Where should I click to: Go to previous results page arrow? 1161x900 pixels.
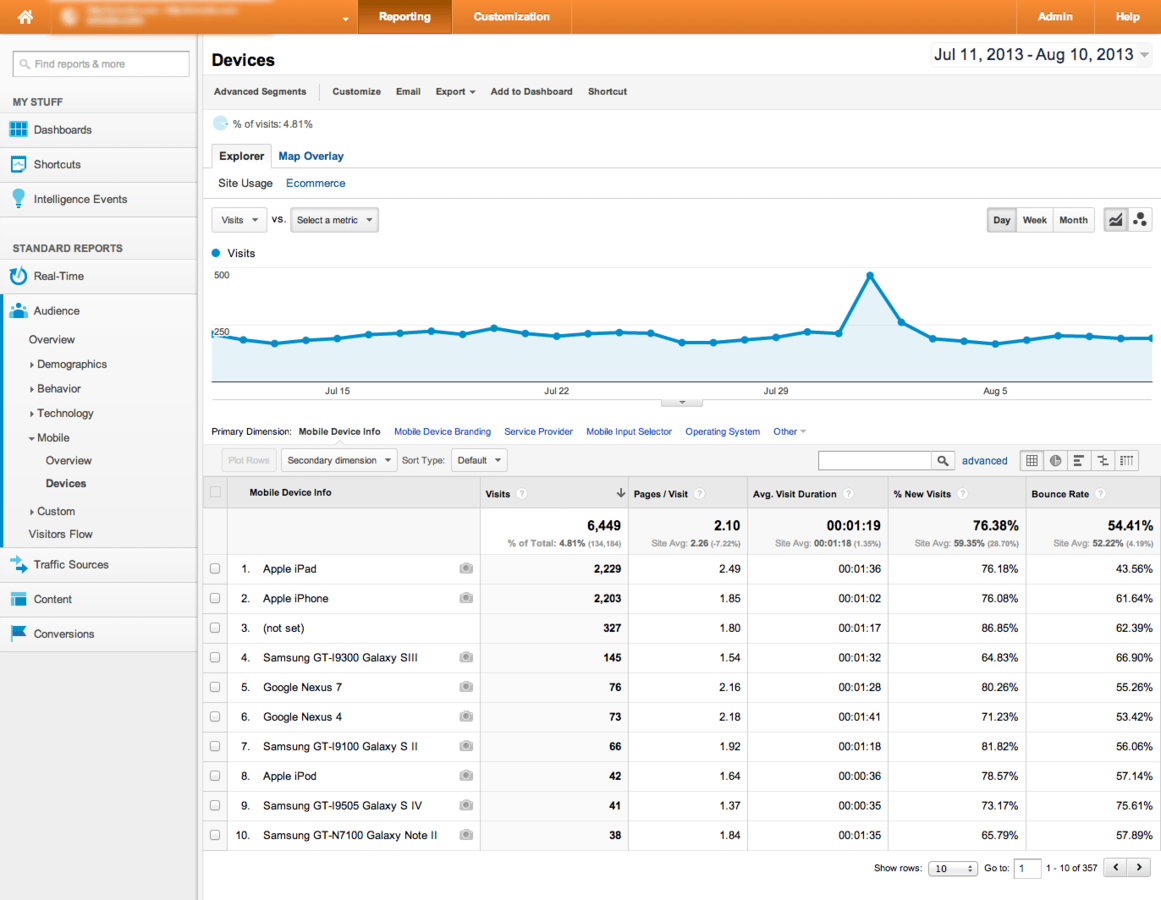[1115, 867]
